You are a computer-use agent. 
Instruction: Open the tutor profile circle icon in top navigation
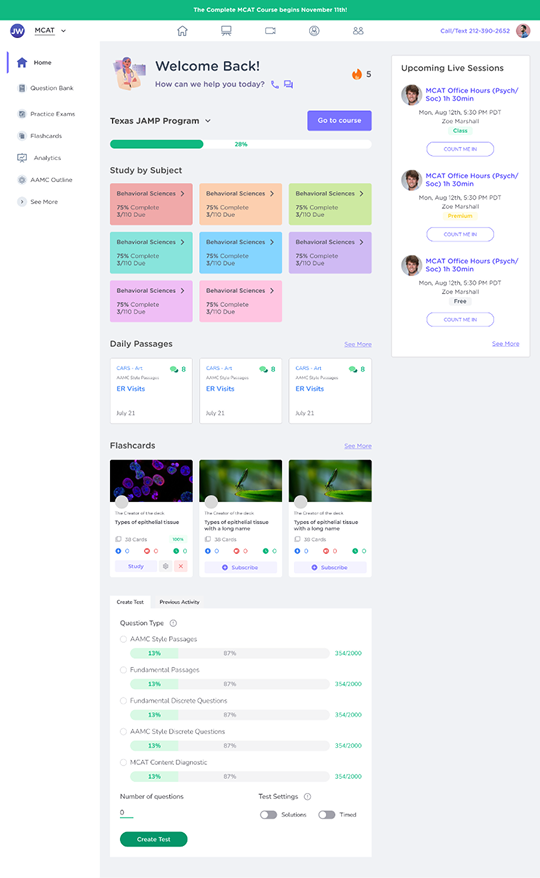coord(314,31)
